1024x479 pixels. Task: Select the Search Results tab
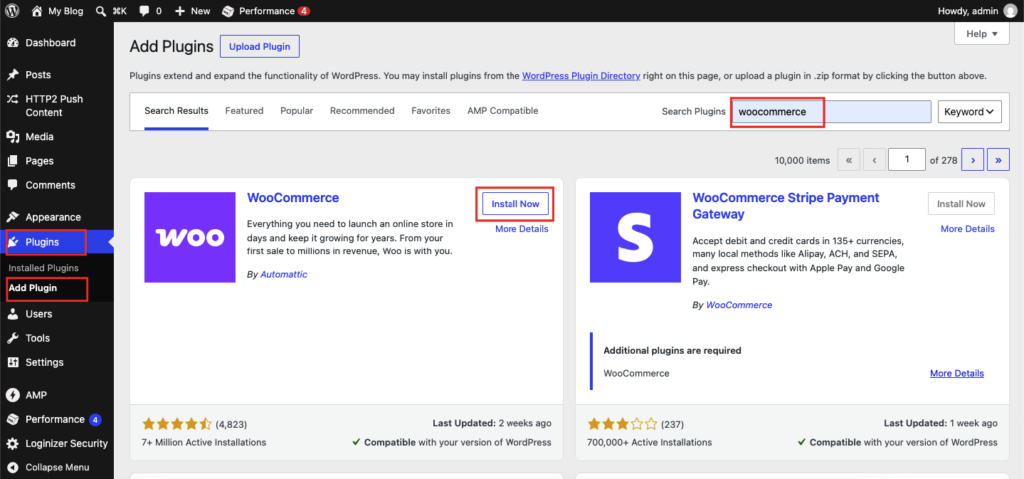click(176, 111)
